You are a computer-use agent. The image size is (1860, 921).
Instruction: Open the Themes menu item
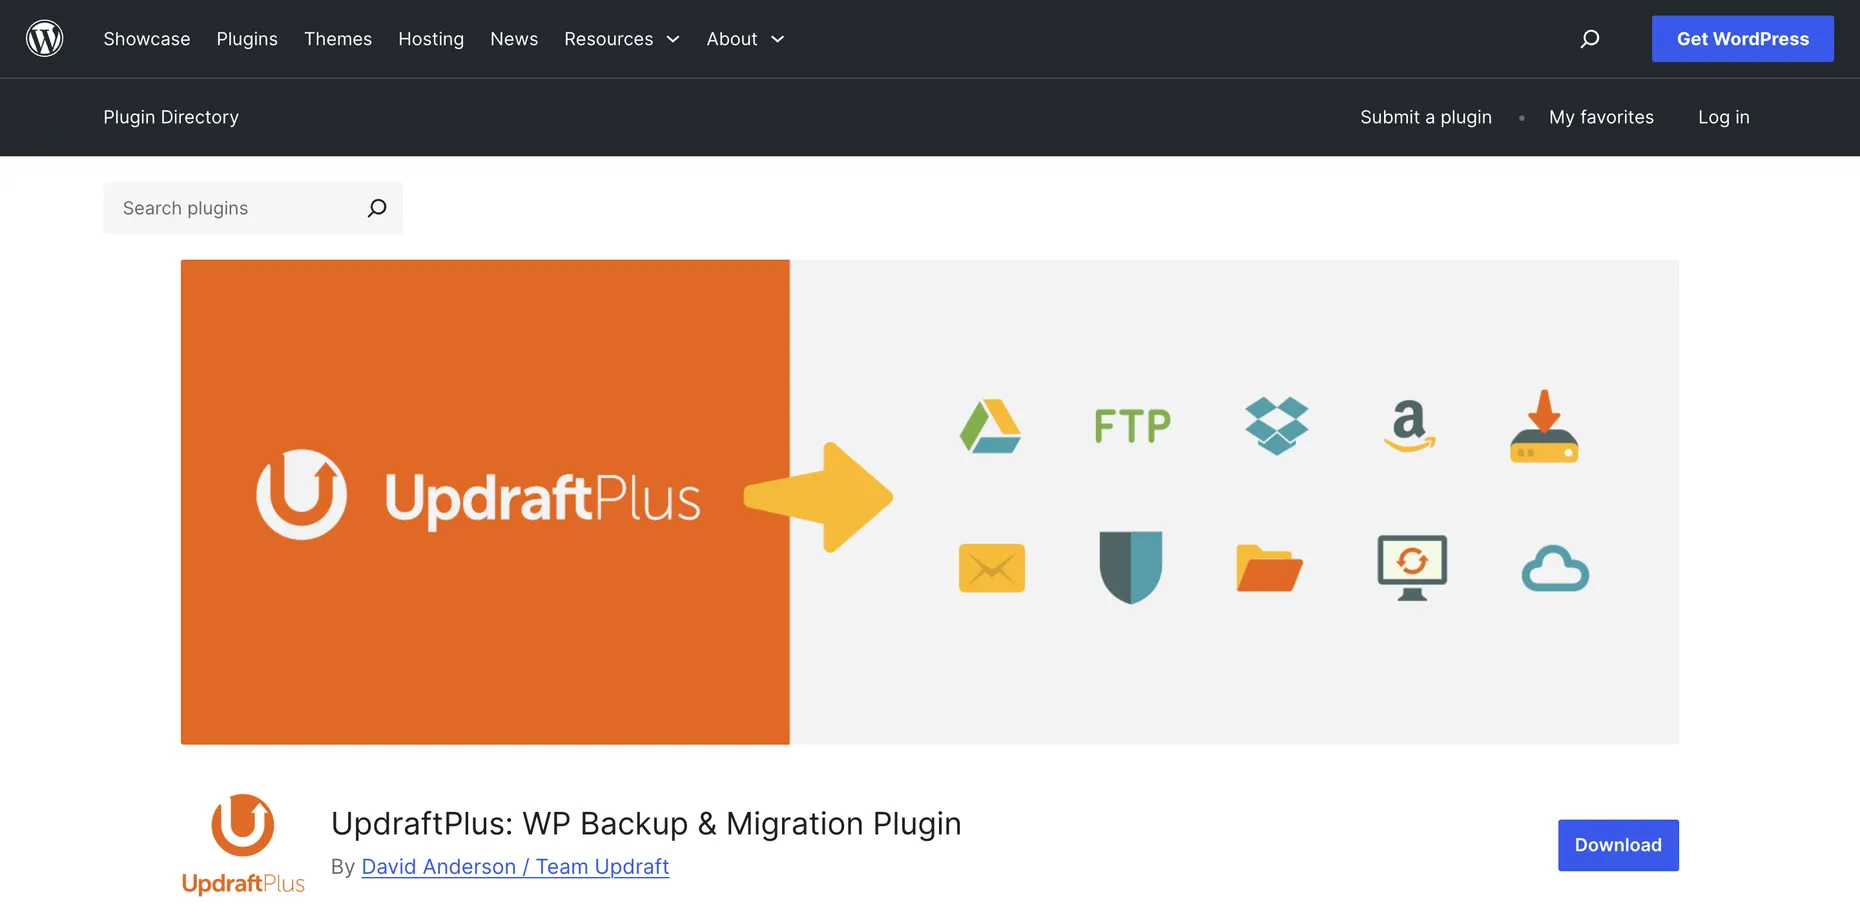338,39
